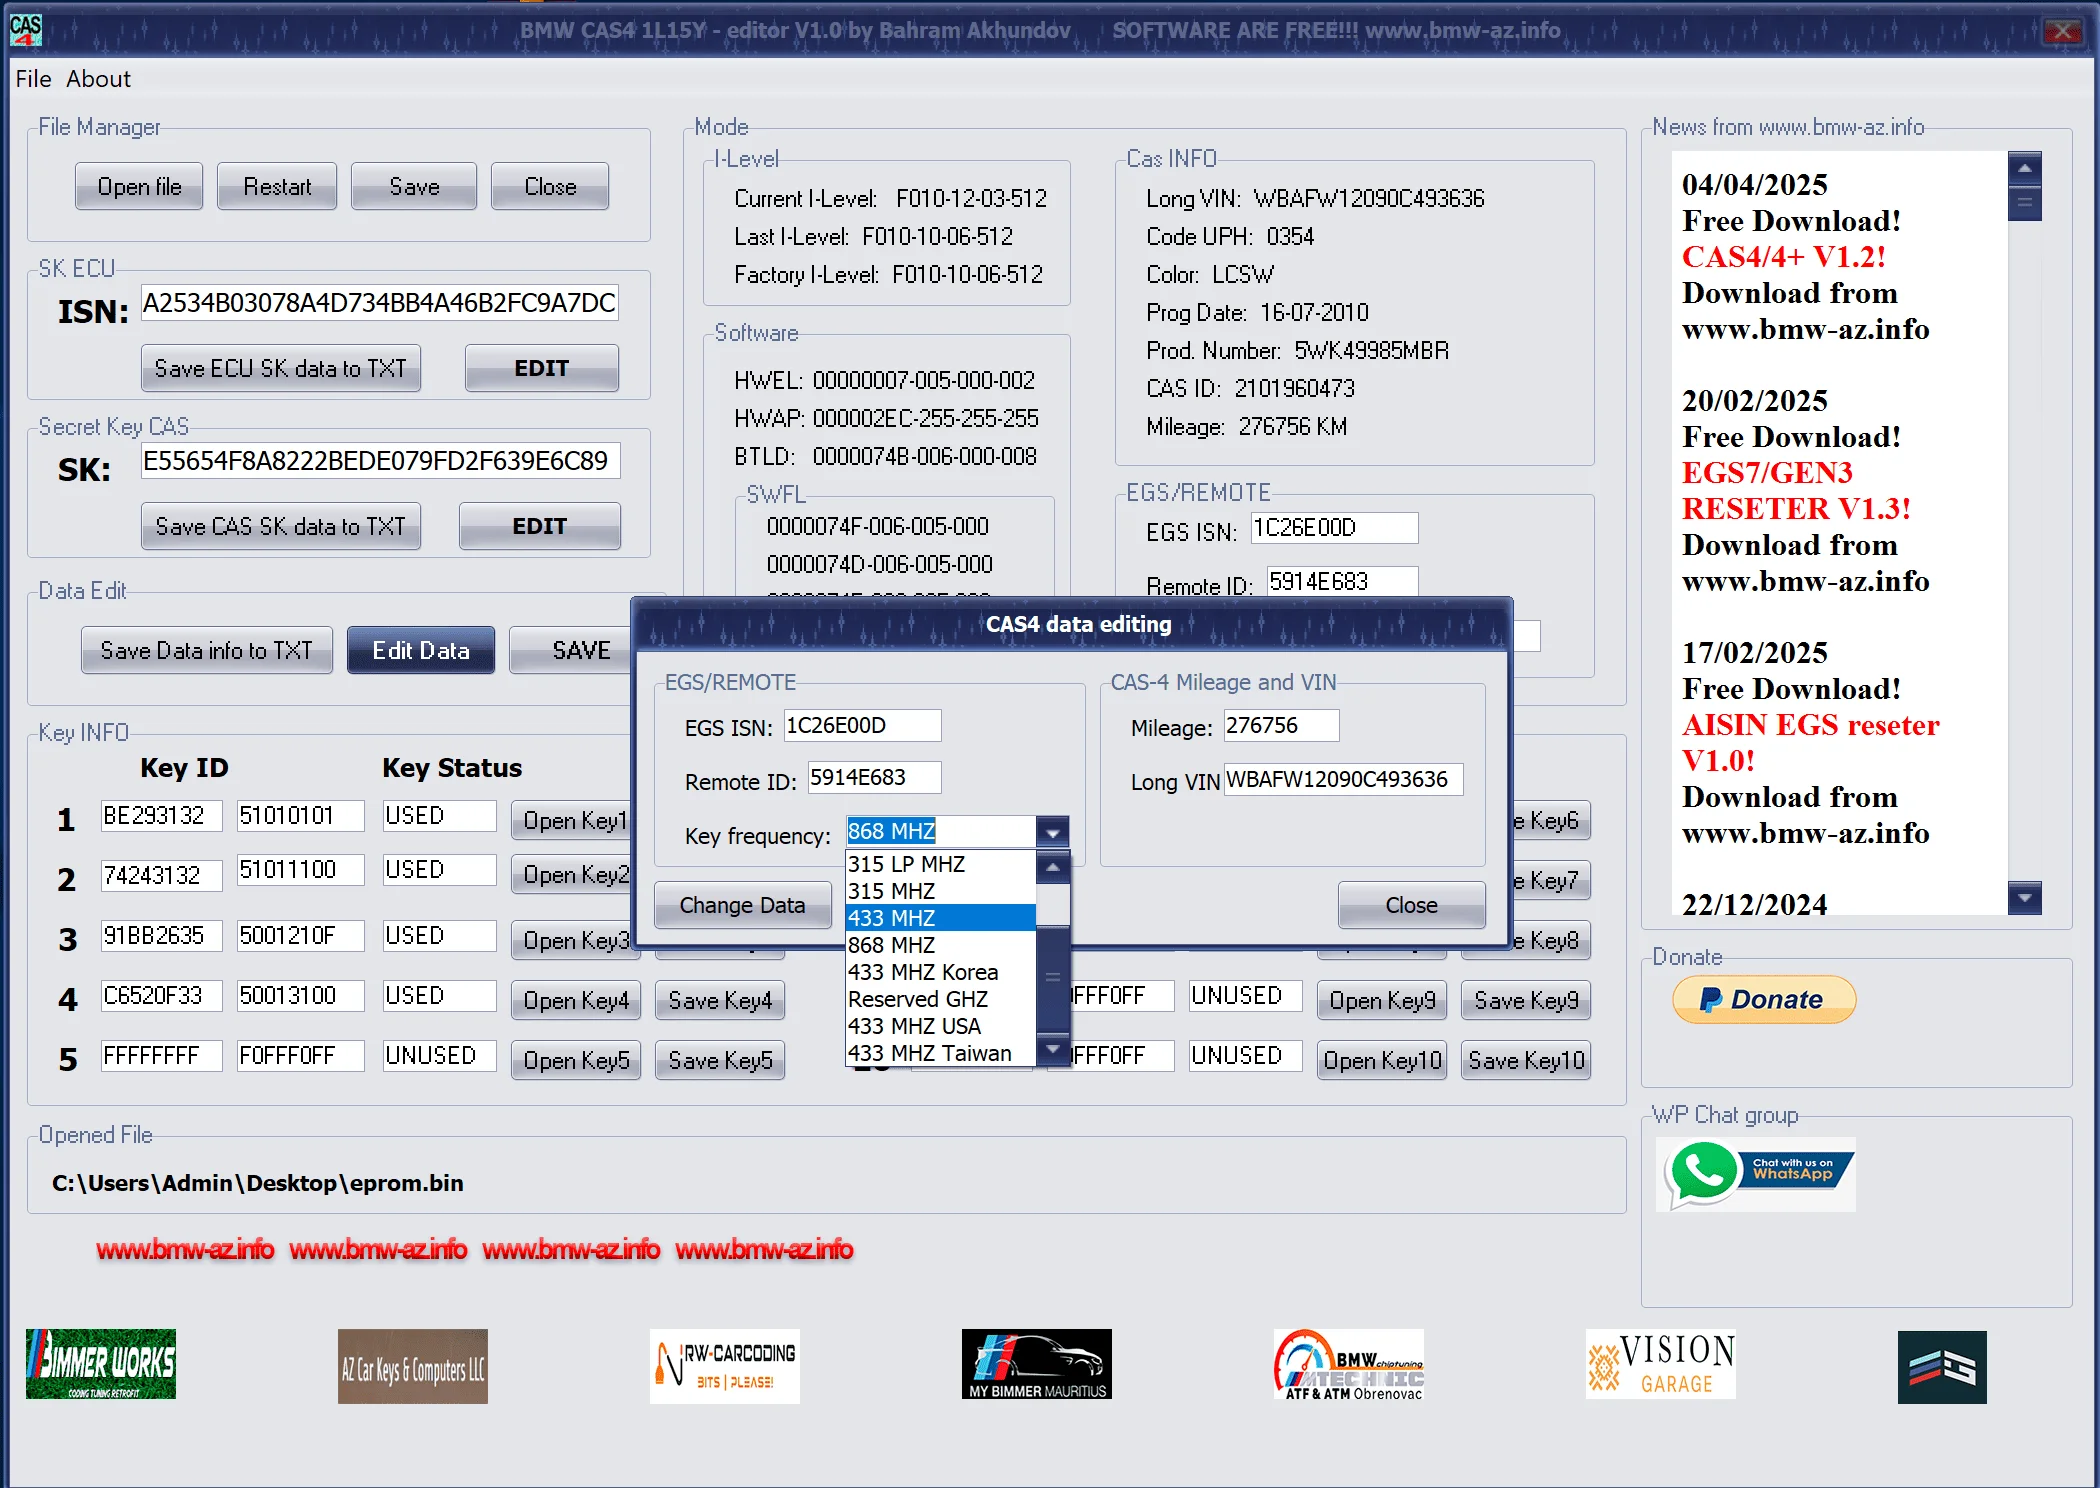Select 315 LP MHZ from frequency list
2100x1488 pixels.
940,864
